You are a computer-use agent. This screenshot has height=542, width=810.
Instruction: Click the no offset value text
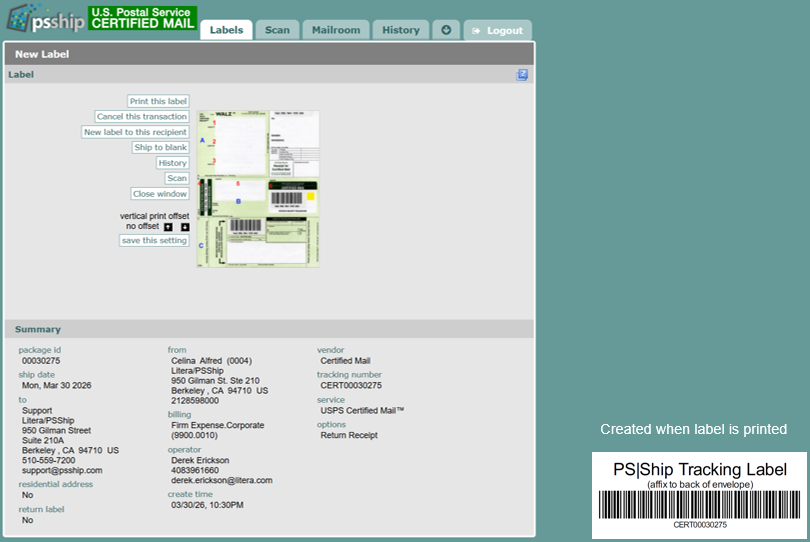(x=143, y=226)
